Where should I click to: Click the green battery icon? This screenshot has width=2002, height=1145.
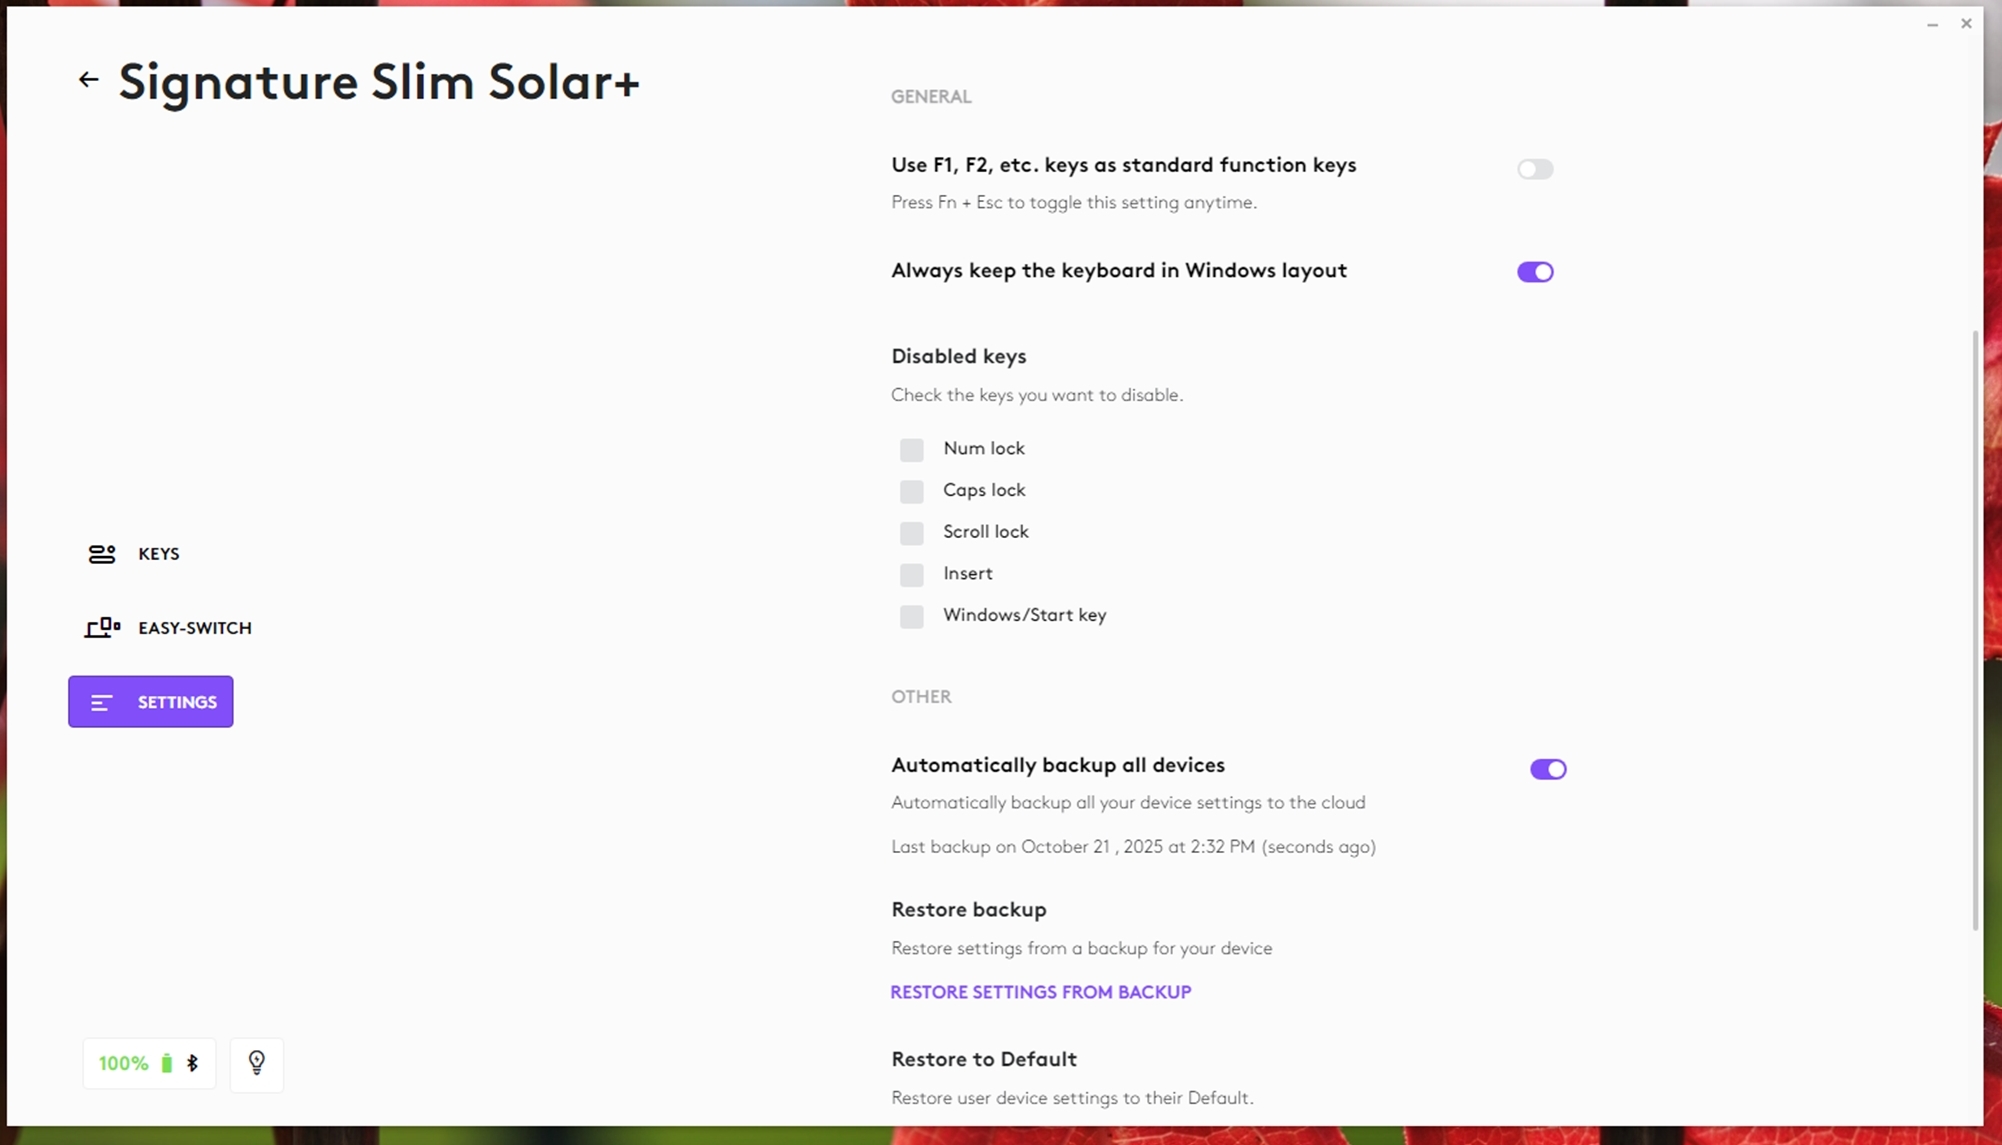coord(167,1064)
